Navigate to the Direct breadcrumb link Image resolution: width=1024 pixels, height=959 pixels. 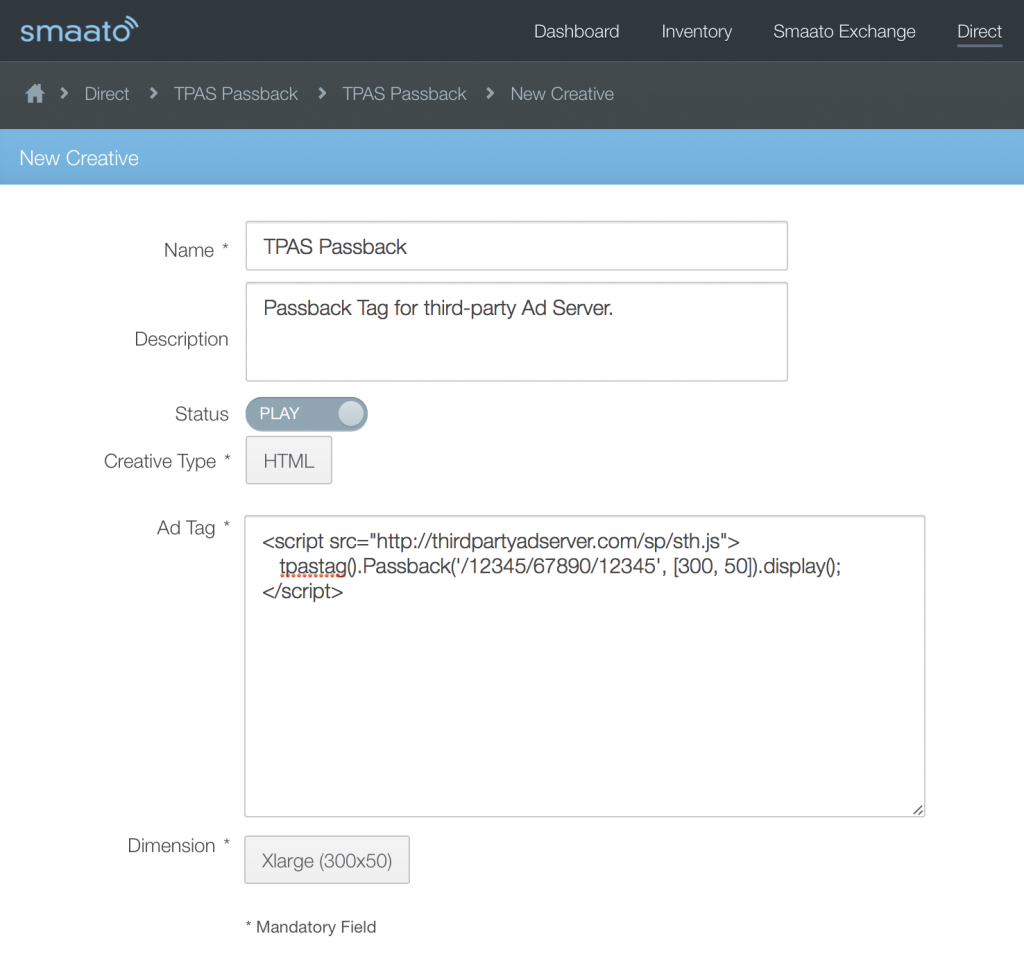(106, 94)
